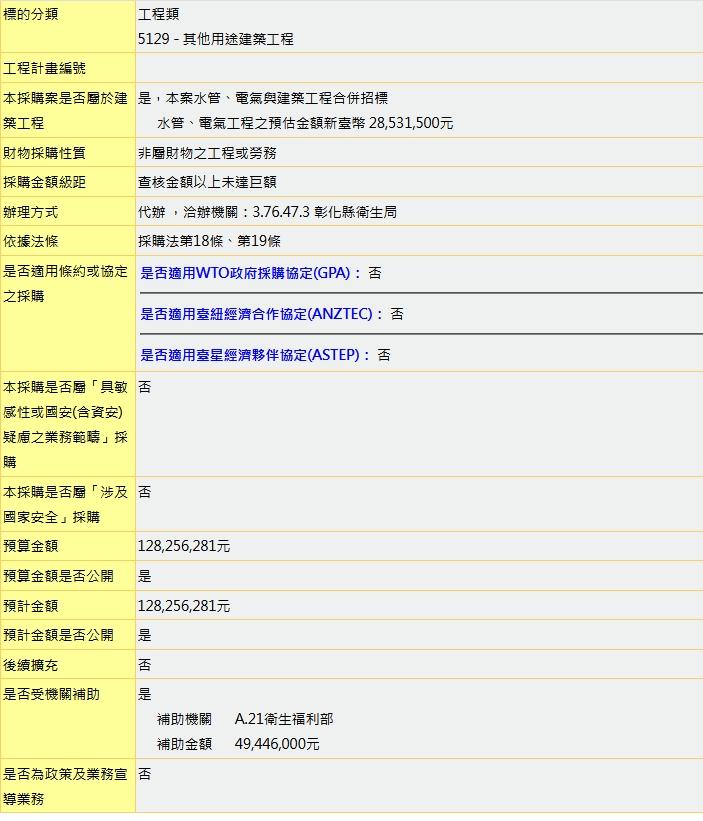Select the 補助金額 sub-label

click(x=184, y=744)
